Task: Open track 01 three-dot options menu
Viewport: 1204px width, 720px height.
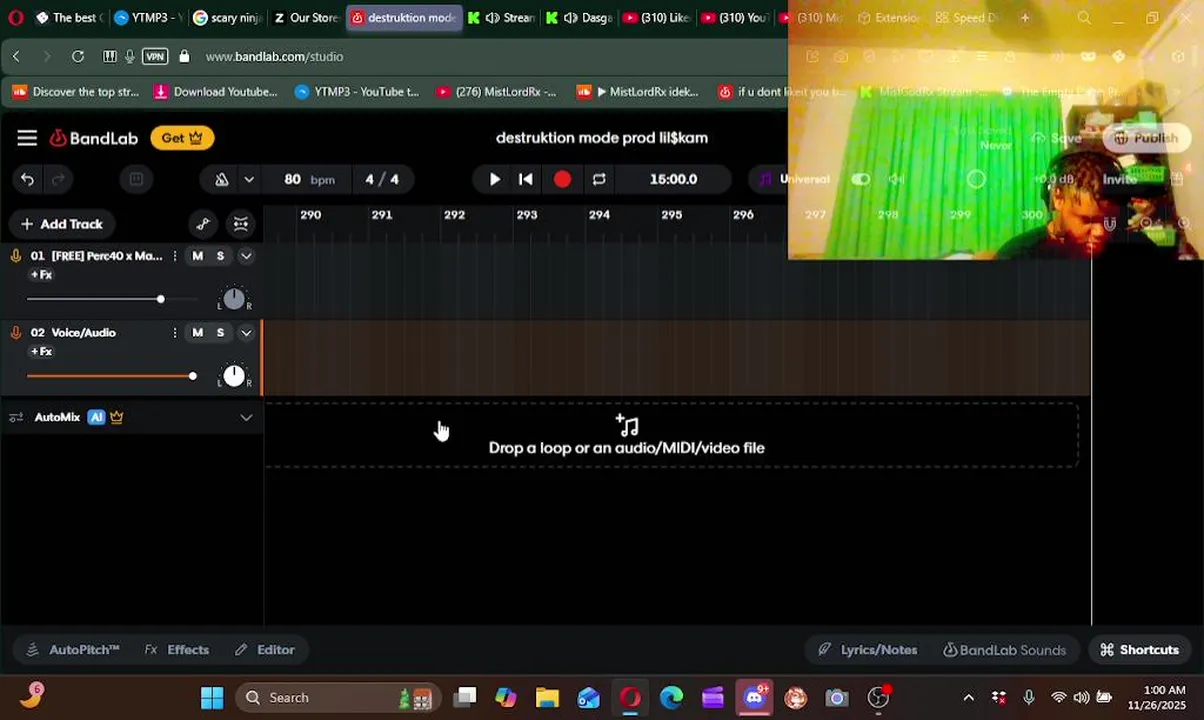Action: coord(175,256)
